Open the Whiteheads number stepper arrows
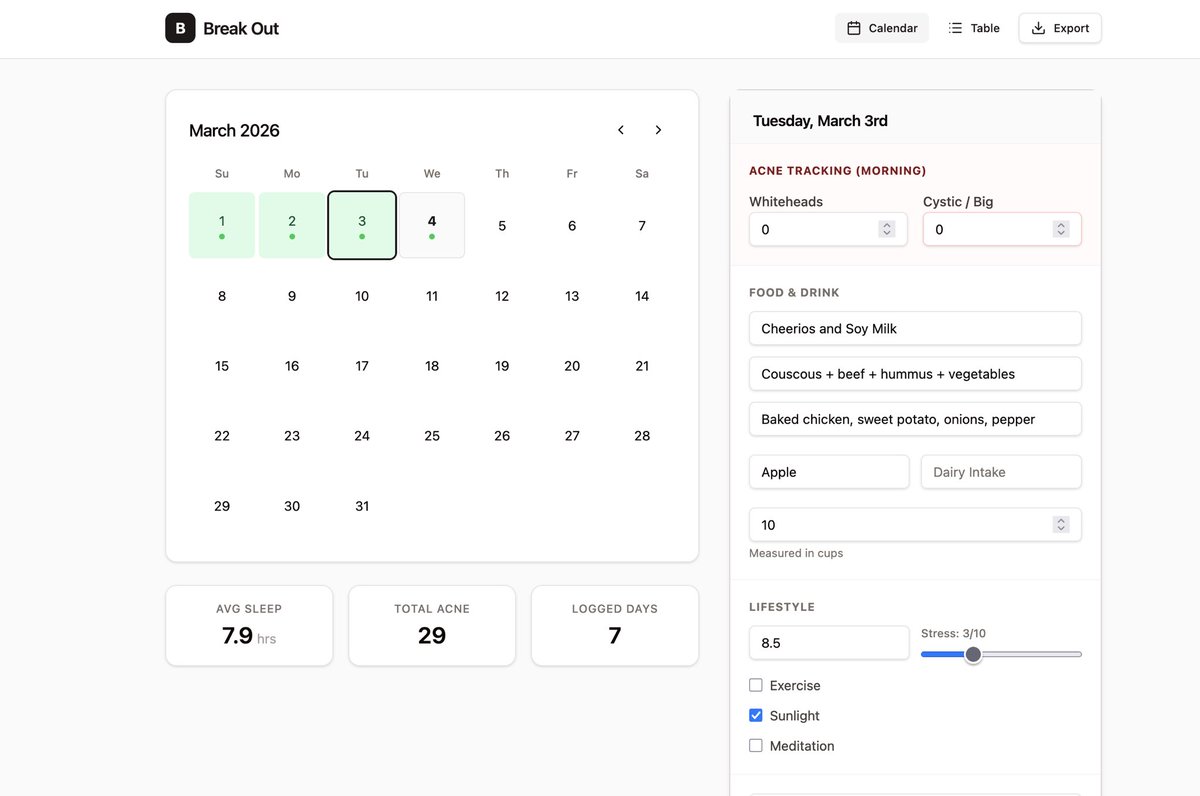 click(886, 229)
